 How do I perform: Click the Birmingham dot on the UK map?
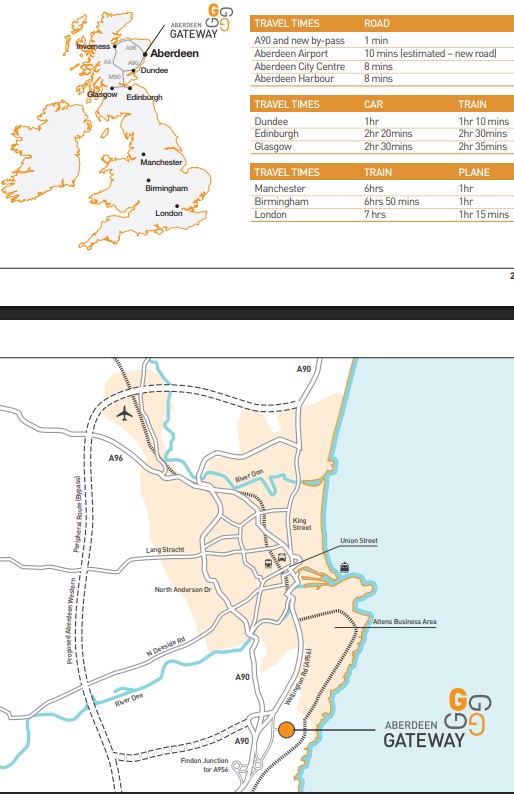click(x=148, y=180)
